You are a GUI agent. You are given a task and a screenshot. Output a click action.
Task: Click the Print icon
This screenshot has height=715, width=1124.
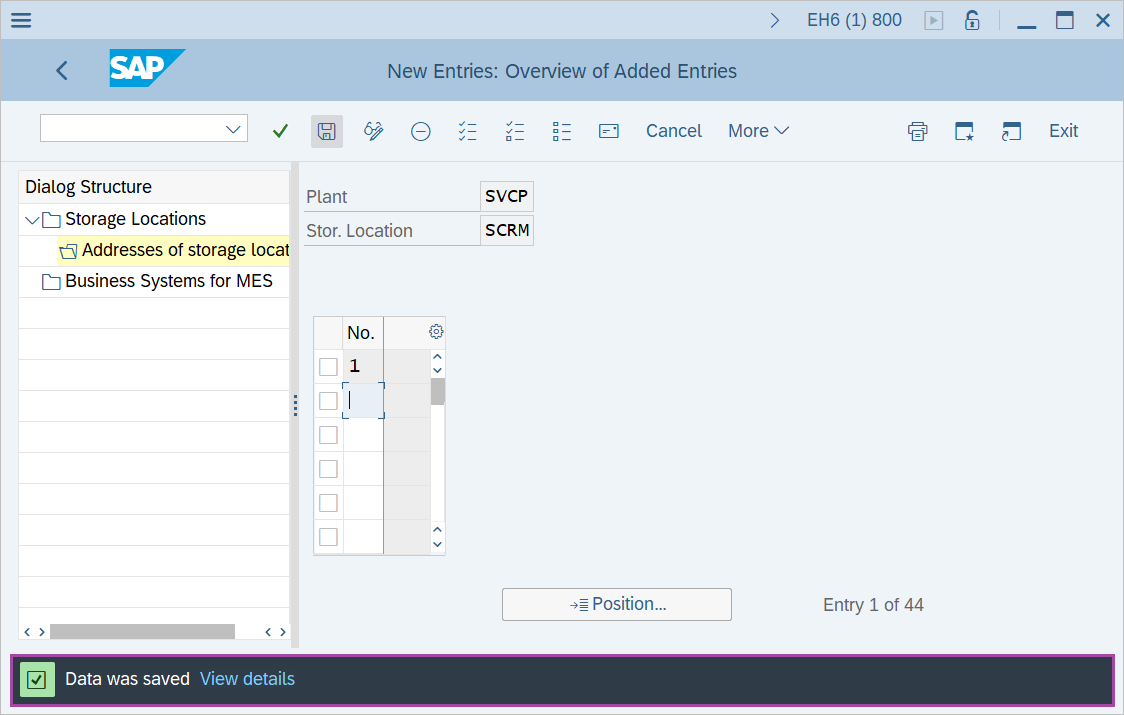[x=917, y=131]
